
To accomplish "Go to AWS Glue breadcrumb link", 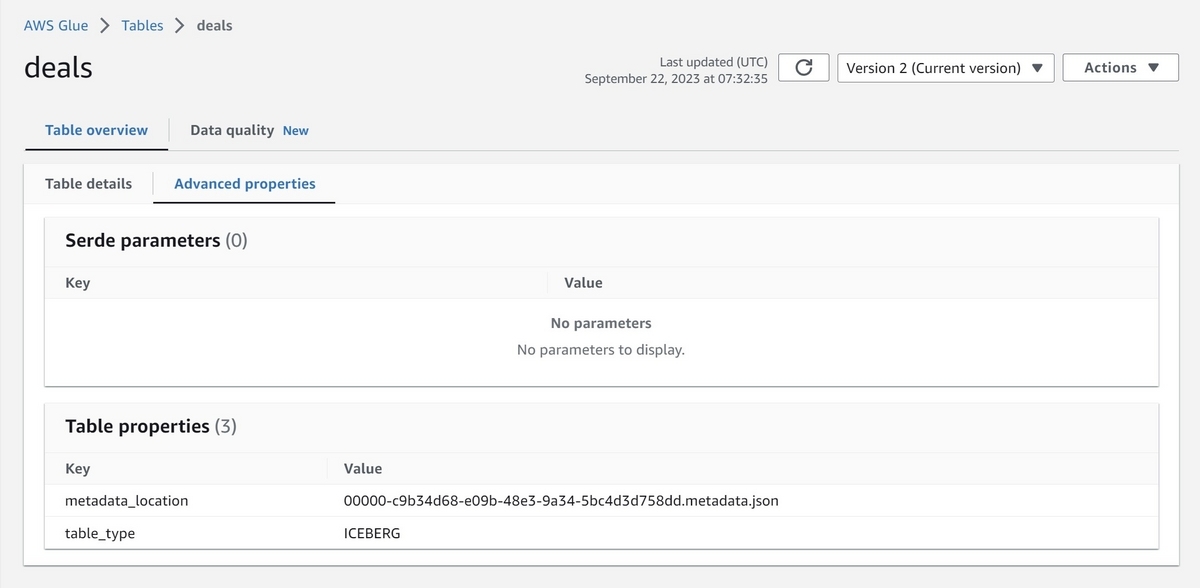I will click(56, 26).
